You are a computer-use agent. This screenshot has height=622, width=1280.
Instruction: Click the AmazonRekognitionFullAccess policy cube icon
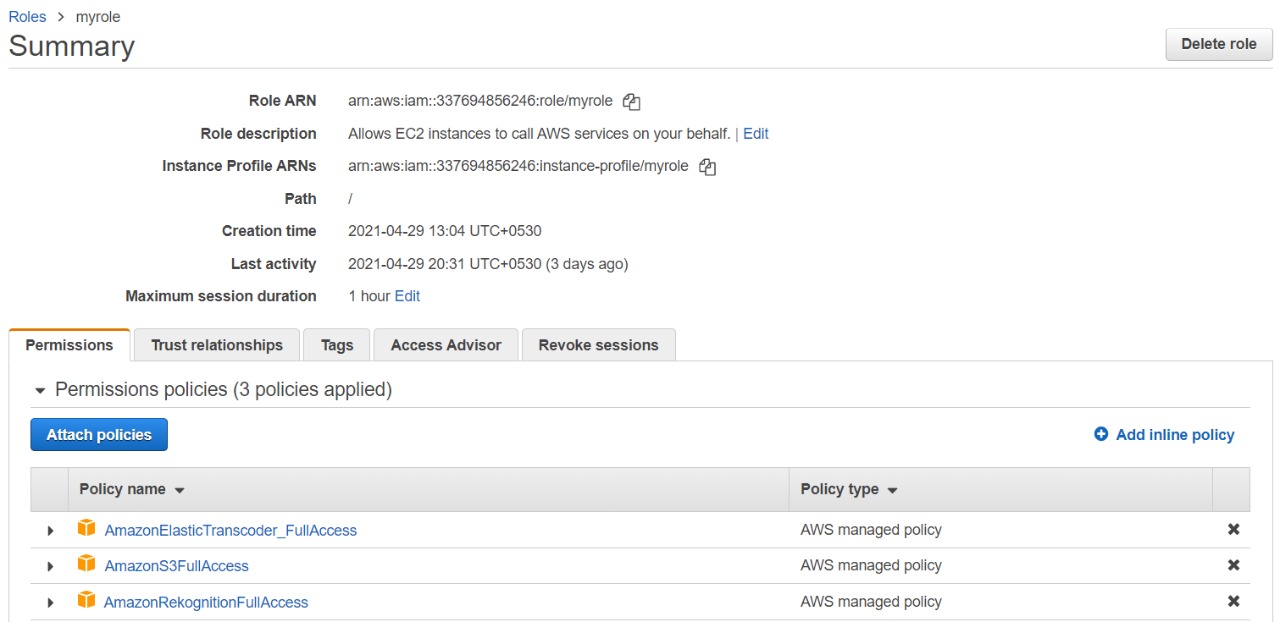(87, 601)
